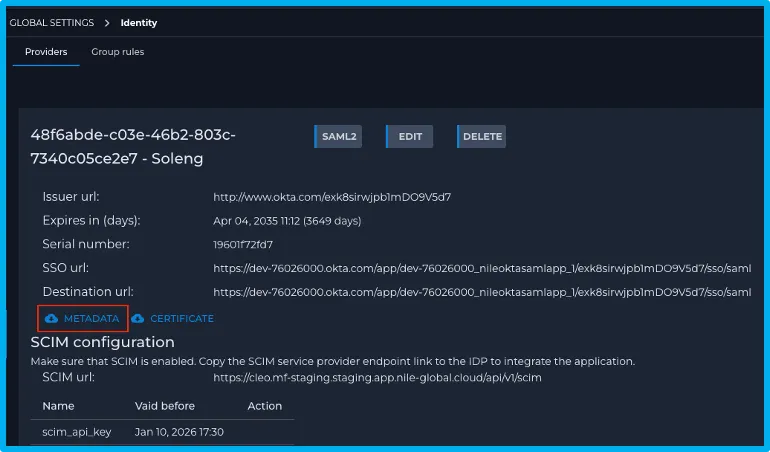Image resolution: width=770 pixels, height=452 pixels.
Task: Click the serial number 19601f72fd7 value
Action: click(x=243, y=244)
